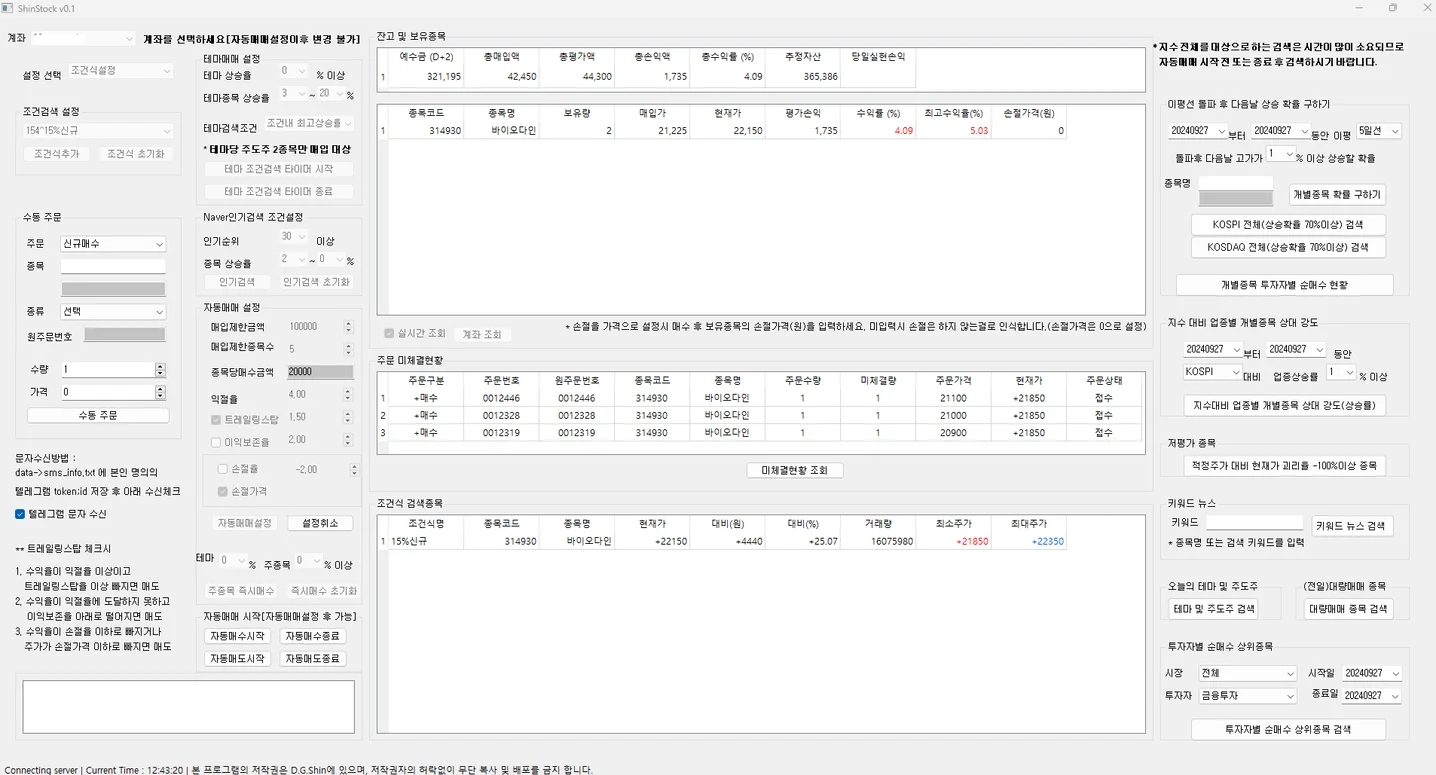Click the 수동 주문 button
The width and height of the screenshot is (1436, 775).
click(x=98, y=415)
